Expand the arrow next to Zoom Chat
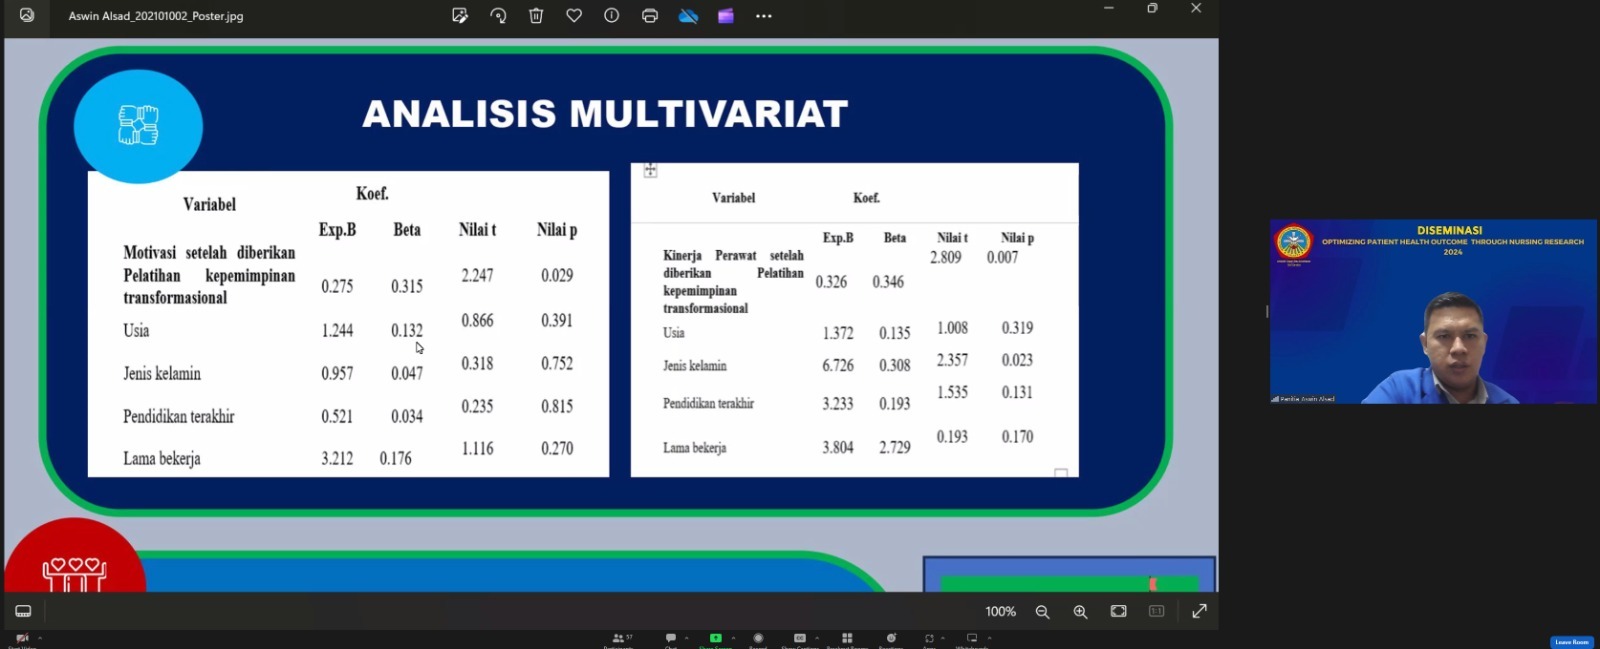The width and height of the screenshot is (1600, 649). [687, 637]
